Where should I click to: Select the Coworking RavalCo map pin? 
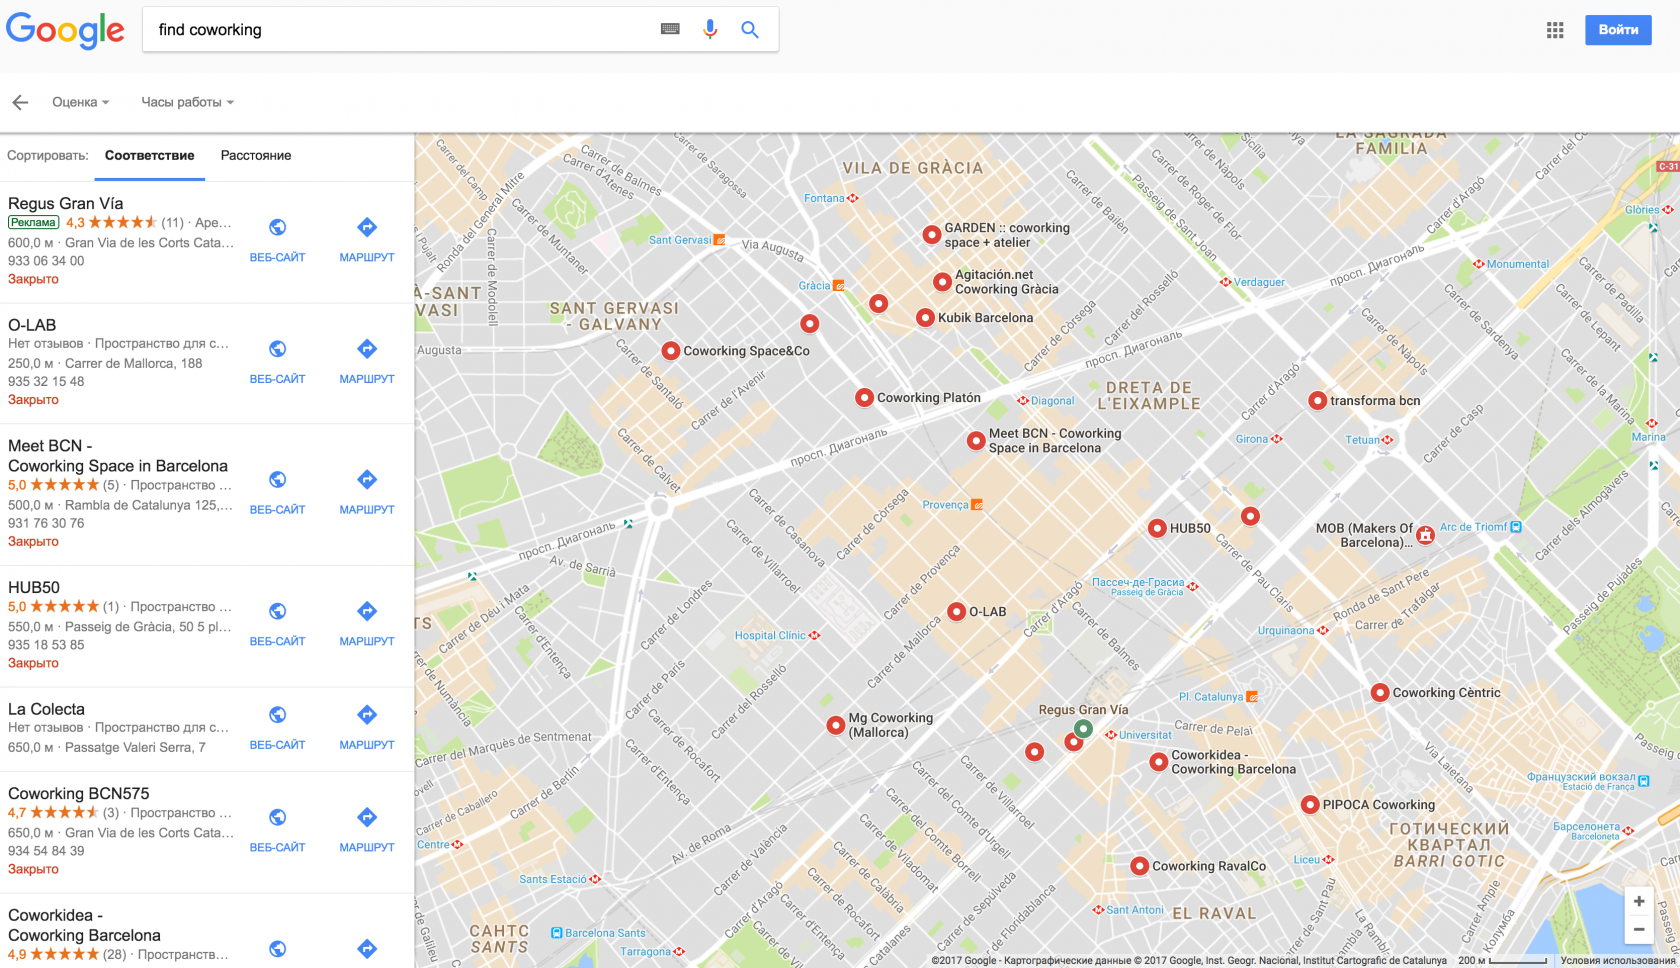click(1139, 867)
